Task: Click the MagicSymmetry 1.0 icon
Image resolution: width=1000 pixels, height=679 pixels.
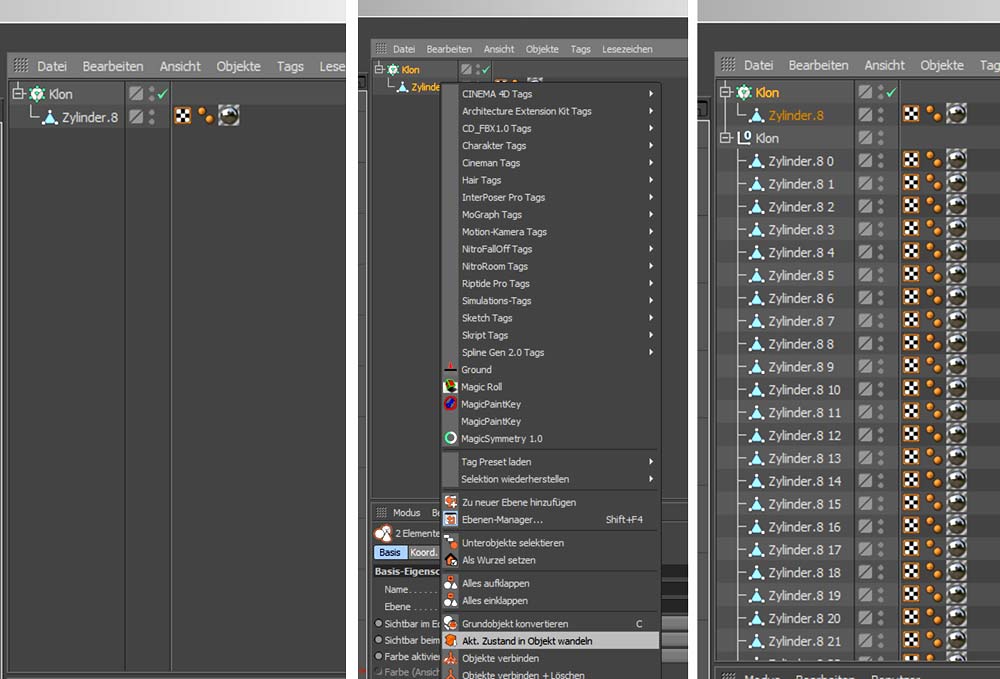Action: [x=450, y=438]
